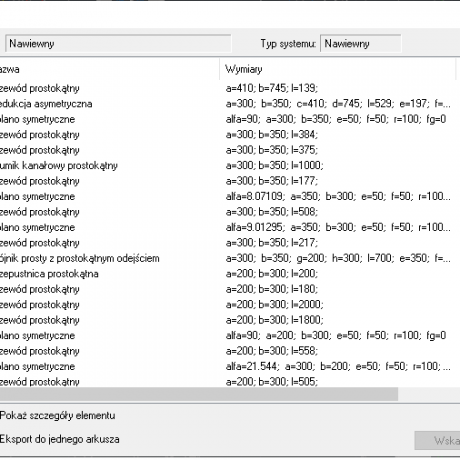Click the horizontal scrollbar thumb below list
460x460 pixels.
click(199, 394)
